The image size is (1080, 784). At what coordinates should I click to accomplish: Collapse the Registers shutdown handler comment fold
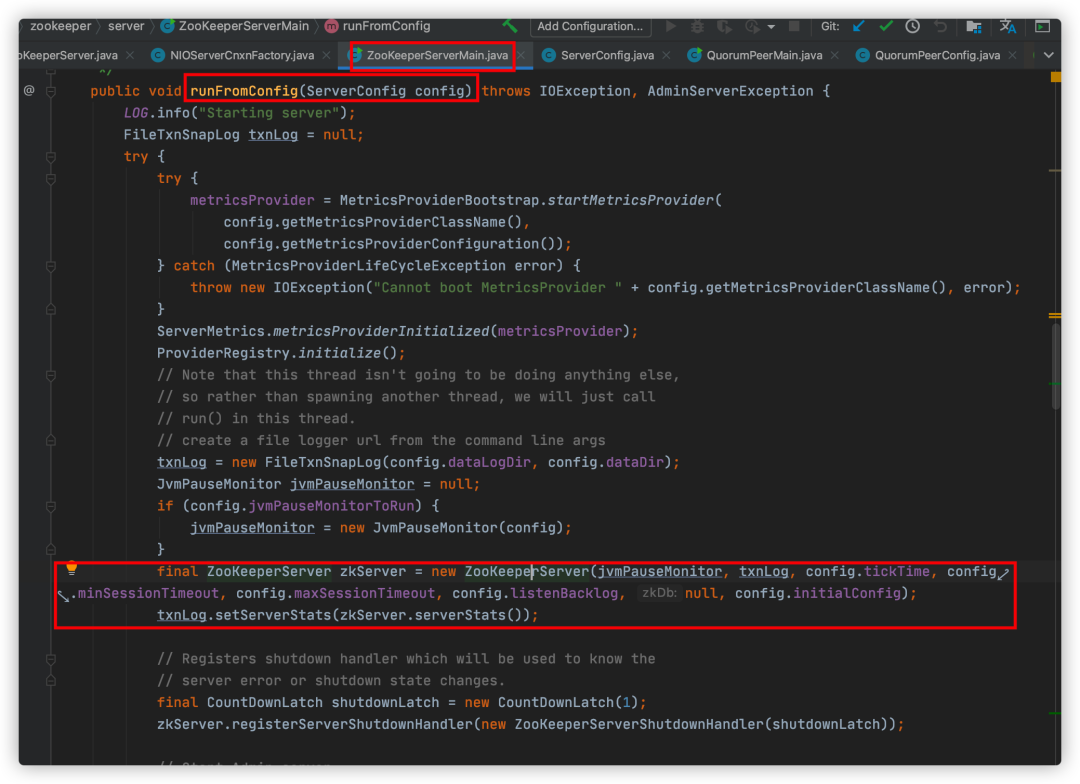[x=50, y=659]
